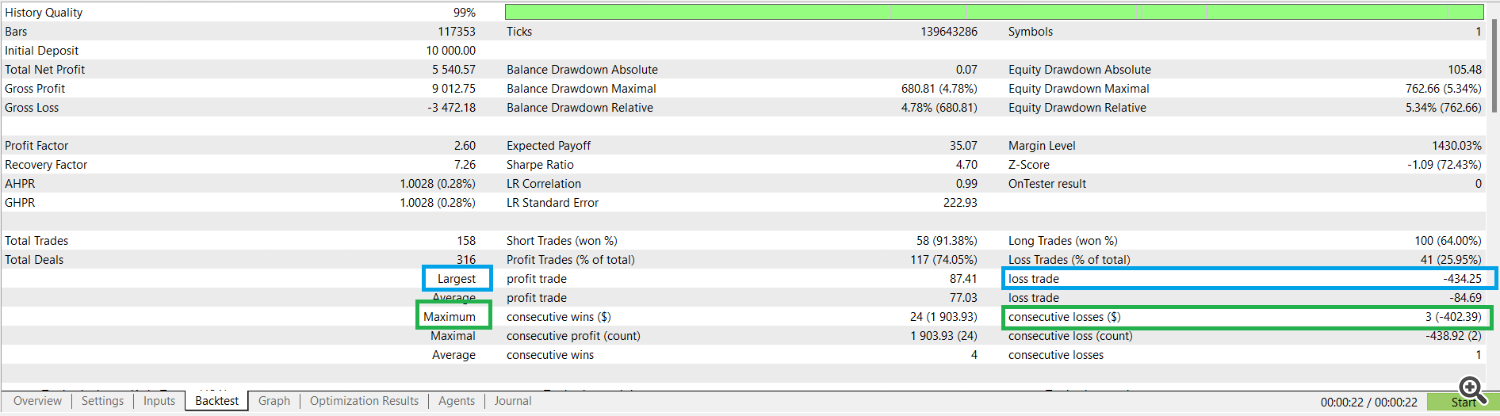Click the Profit Trades value 117 (74.05%)
Image resolution: width=1500 pixels, height=416 pixels.
[x=943, y=260]
